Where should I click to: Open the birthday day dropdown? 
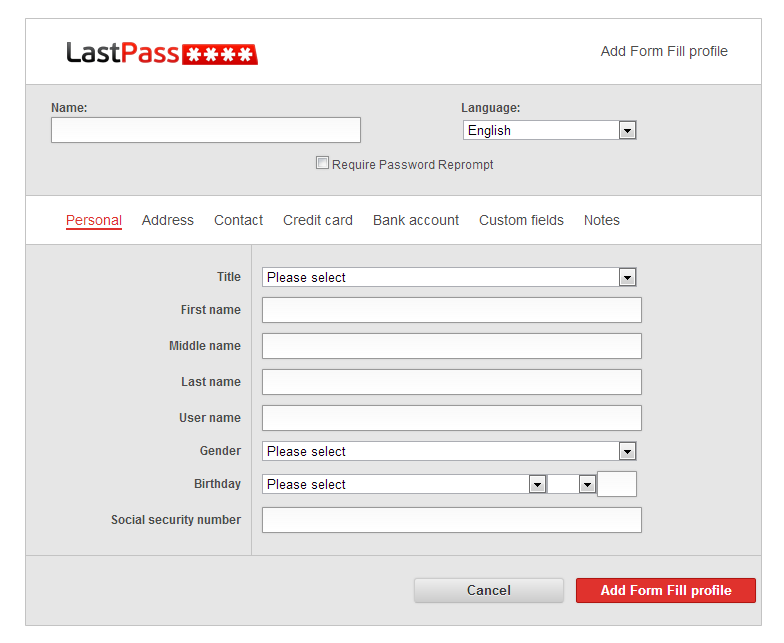pyautogui.click(x=571, y=484)
